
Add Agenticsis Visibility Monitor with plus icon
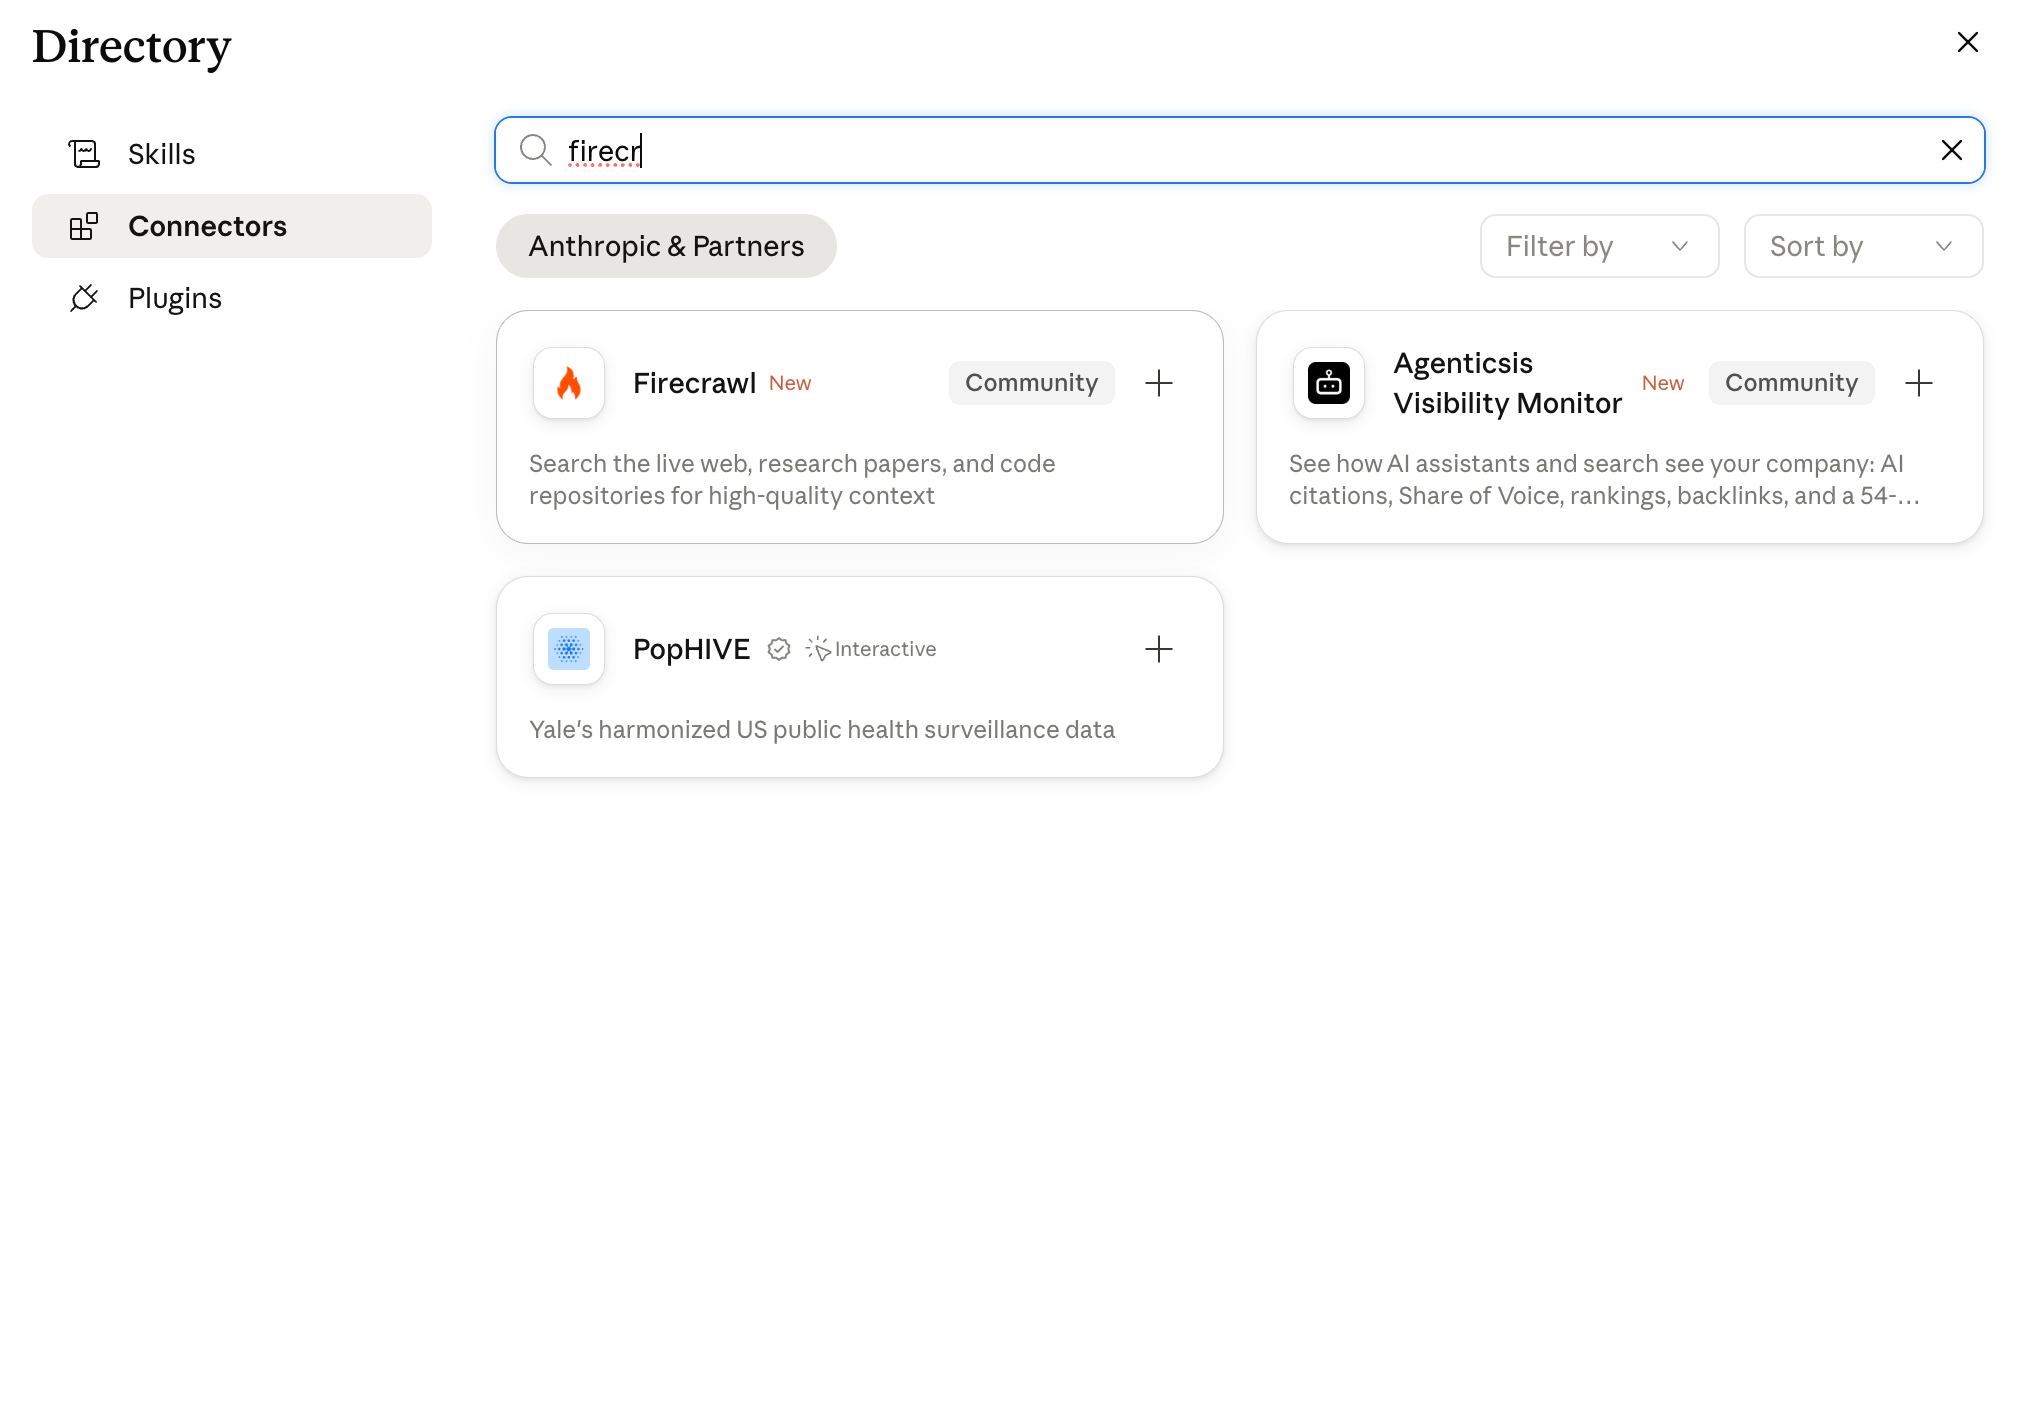[x=1919, y=383]
